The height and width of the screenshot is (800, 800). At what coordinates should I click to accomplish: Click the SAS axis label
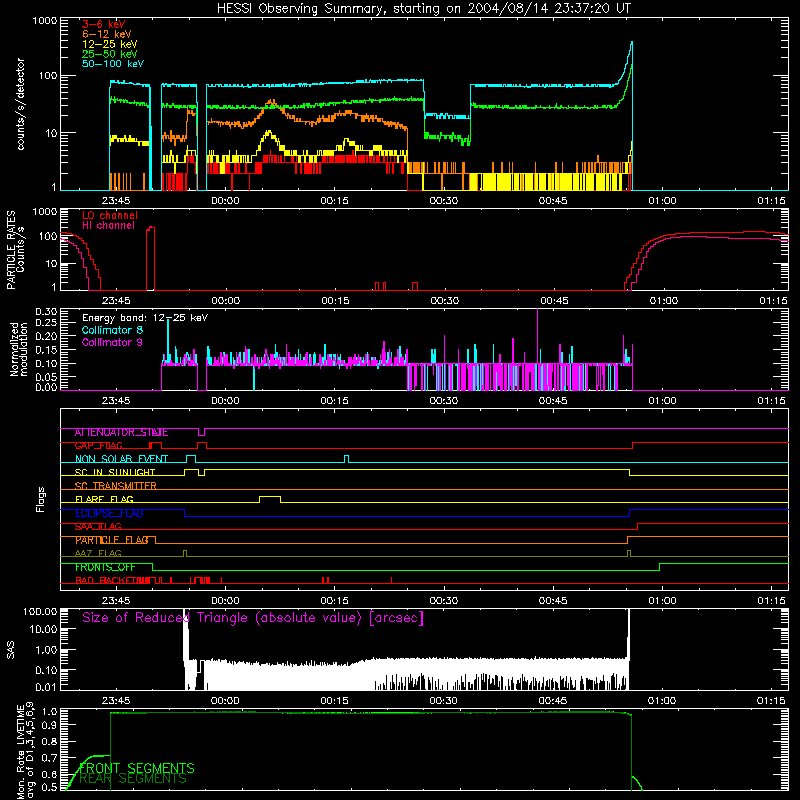coord(10,650)
